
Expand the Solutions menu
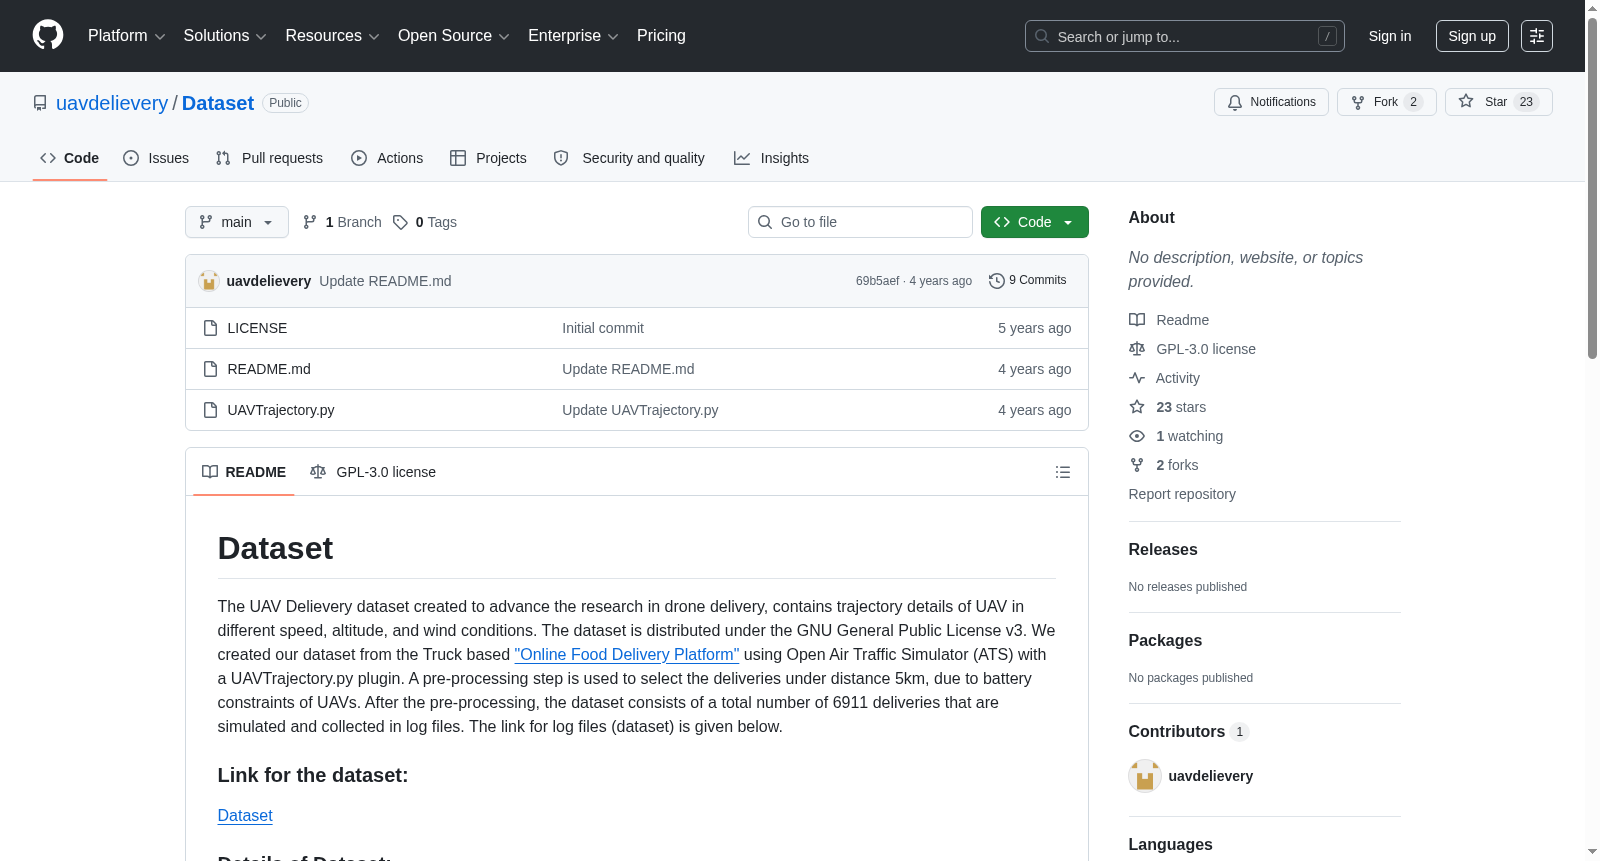coord(225,36)
